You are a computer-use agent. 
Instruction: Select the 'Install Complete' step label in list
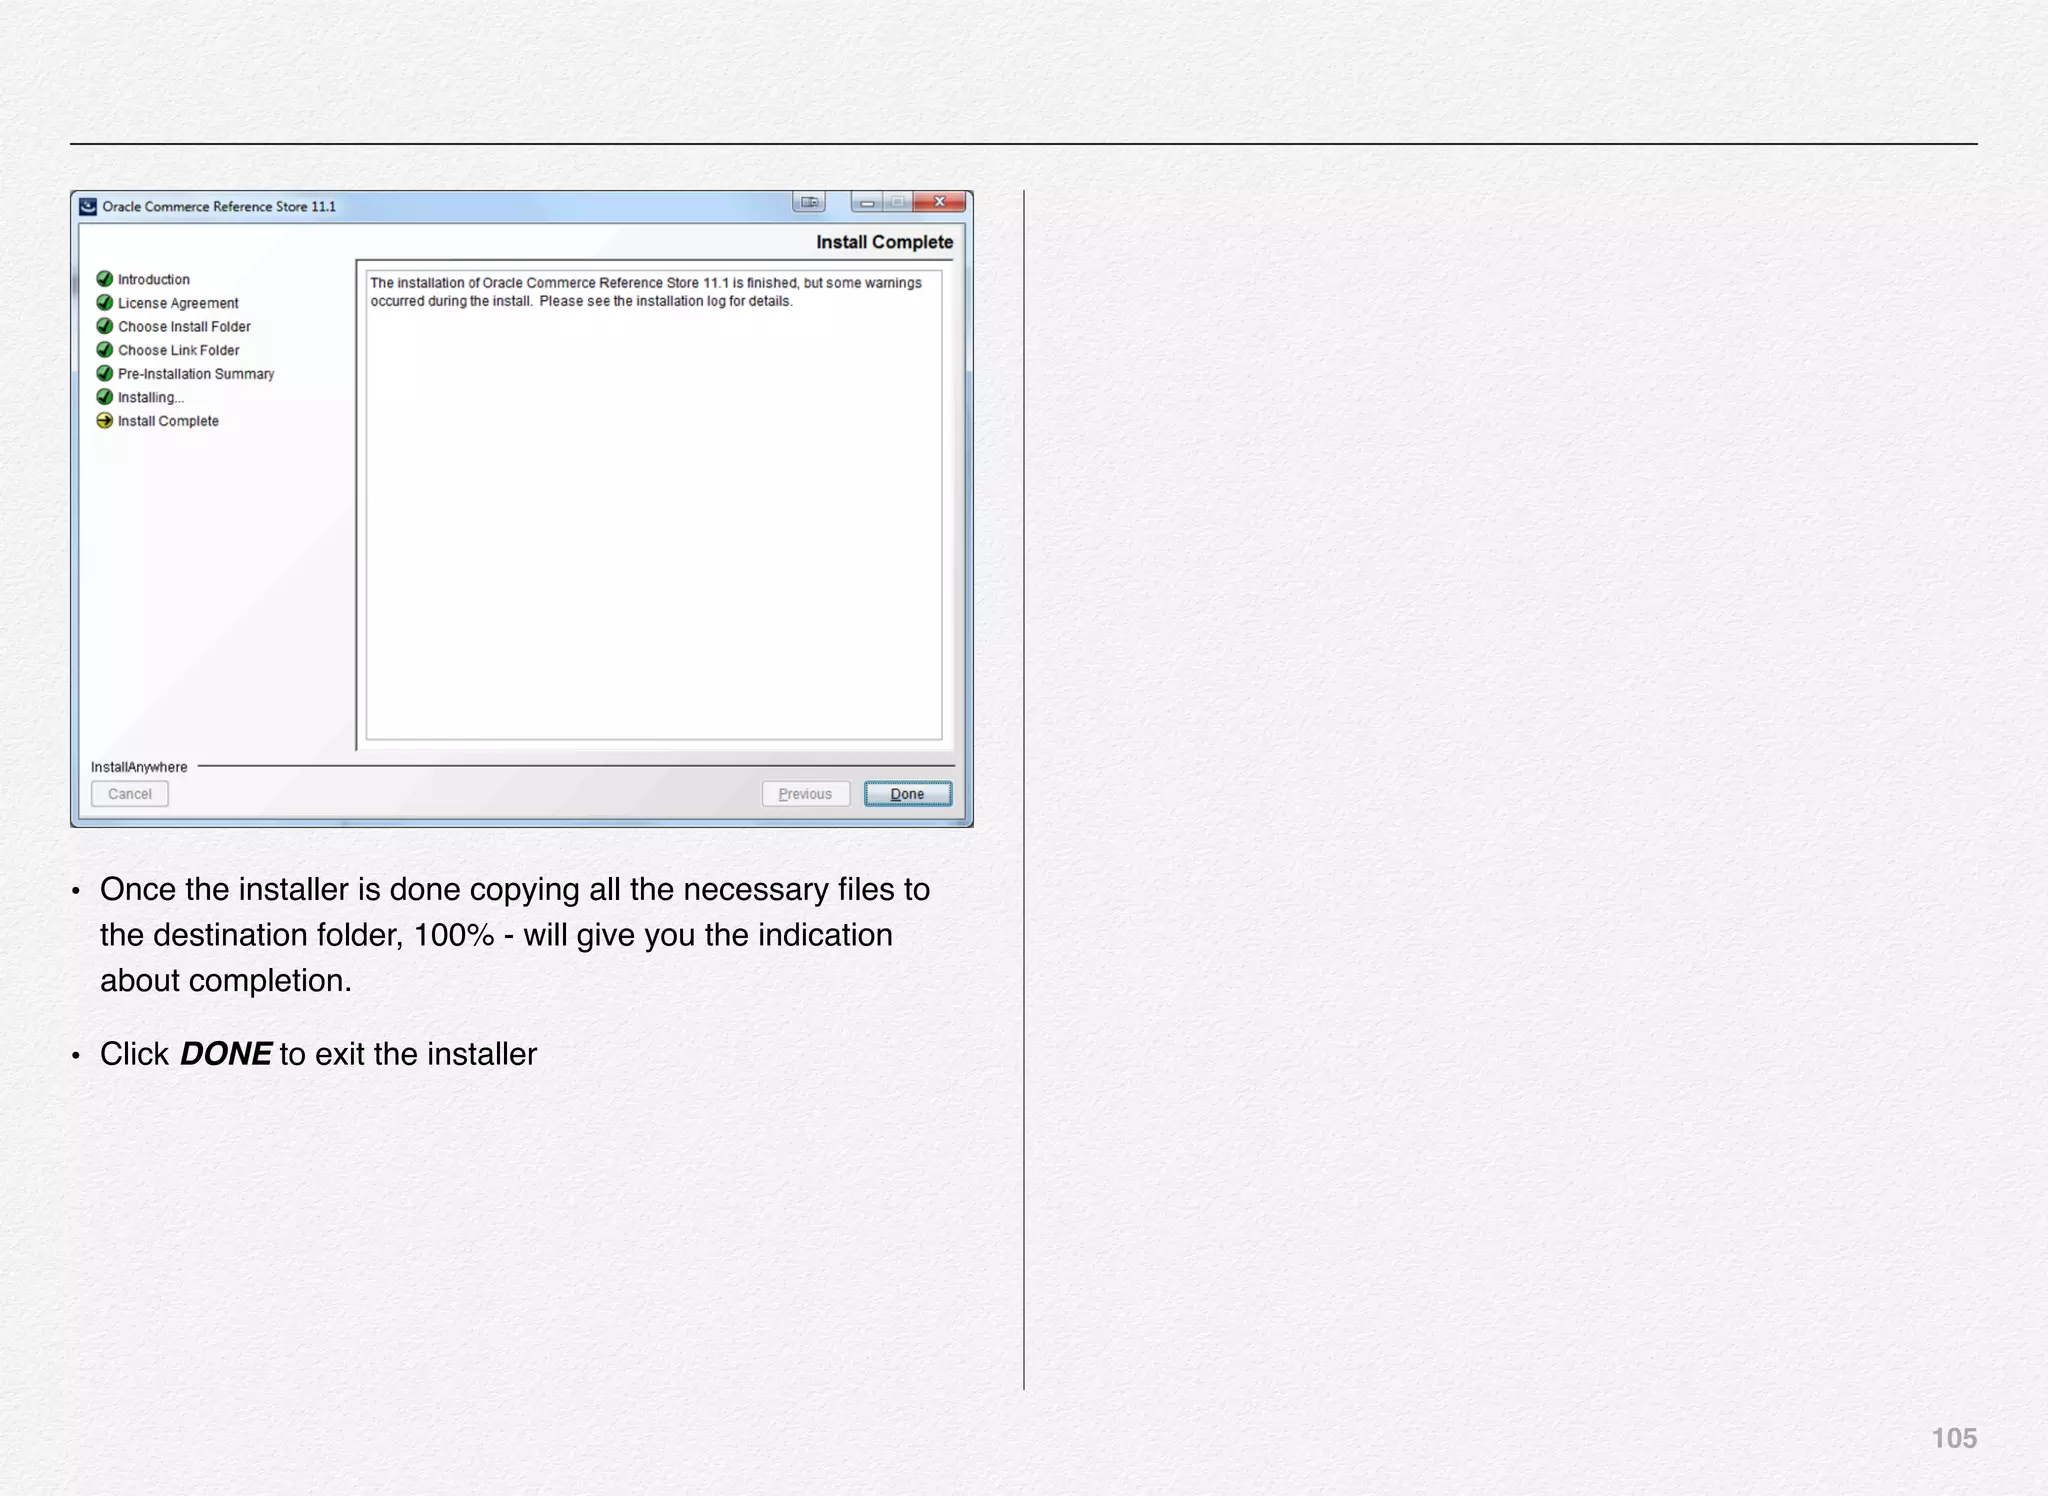pyautogui.click(x=168, y=421)
